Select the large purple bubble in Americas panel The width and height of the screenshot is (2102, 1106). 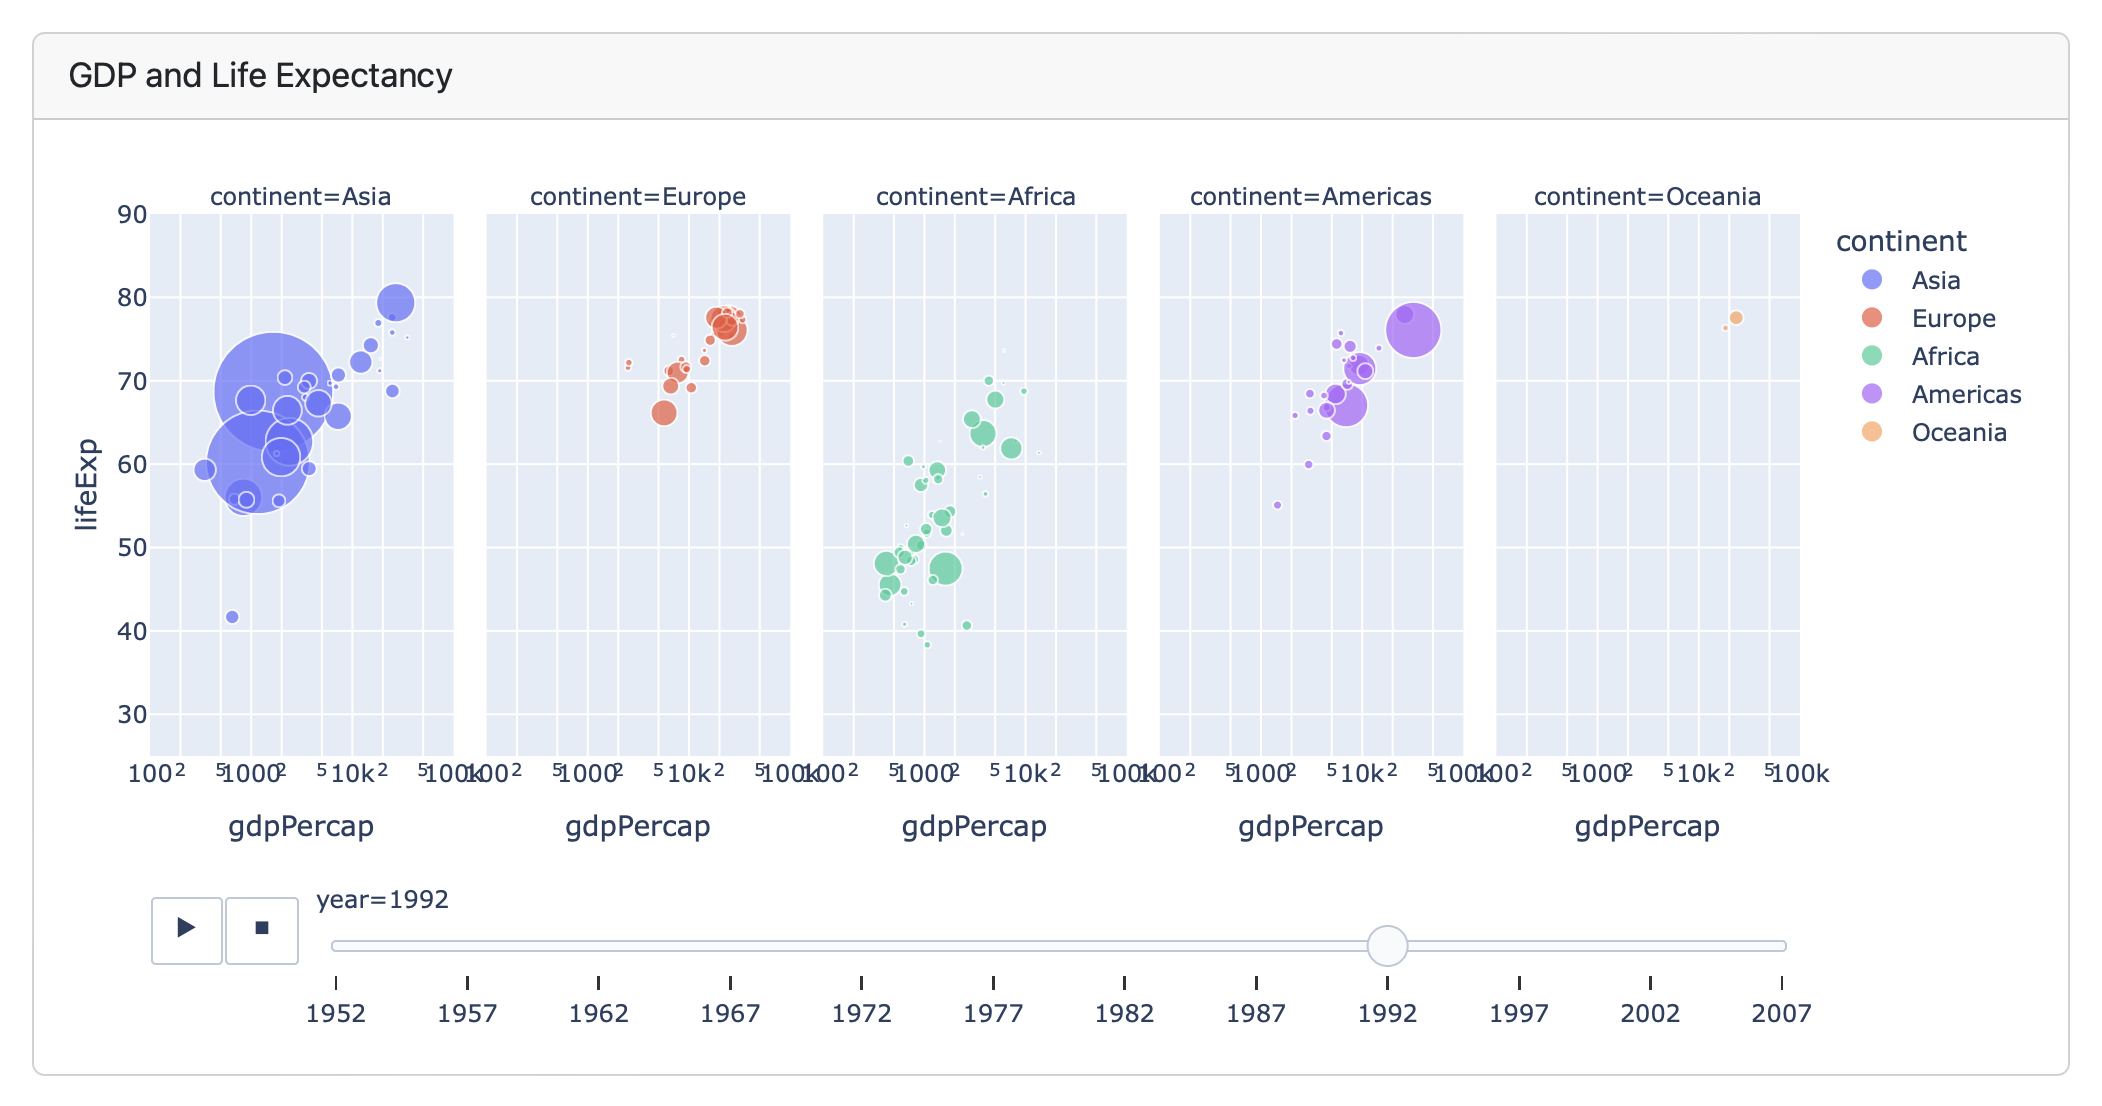(x=1412, y=327)
